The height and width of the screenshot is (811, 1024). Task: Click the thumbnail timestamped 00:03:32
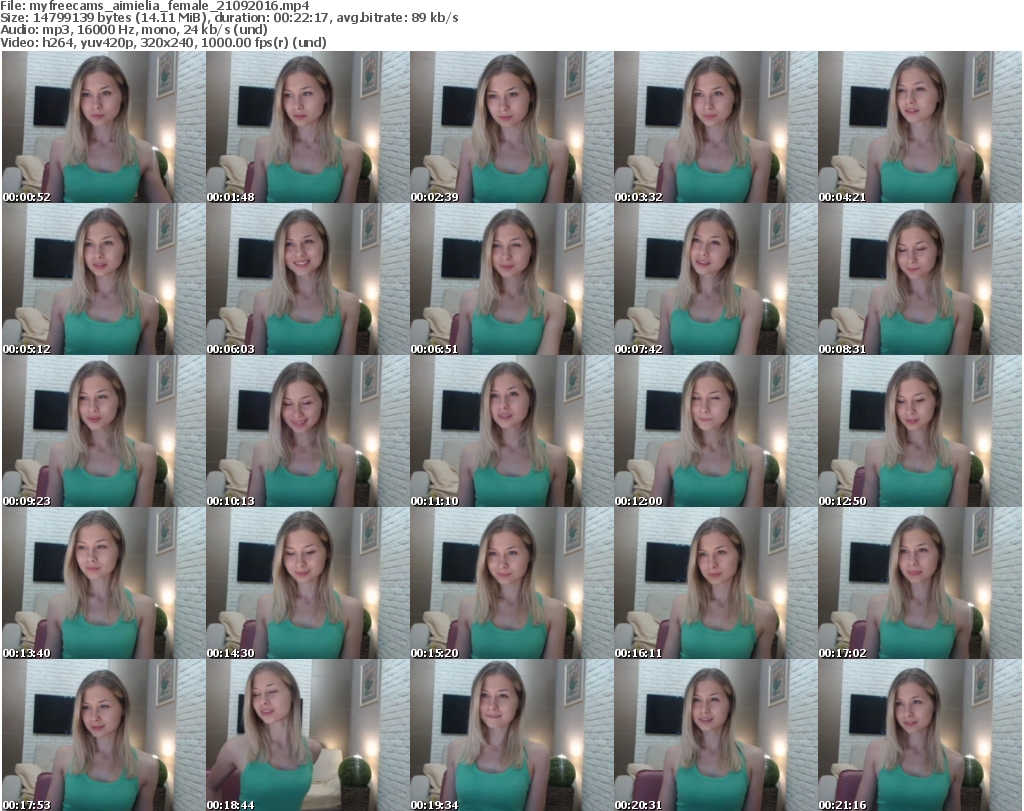click(x=716, y=127)
